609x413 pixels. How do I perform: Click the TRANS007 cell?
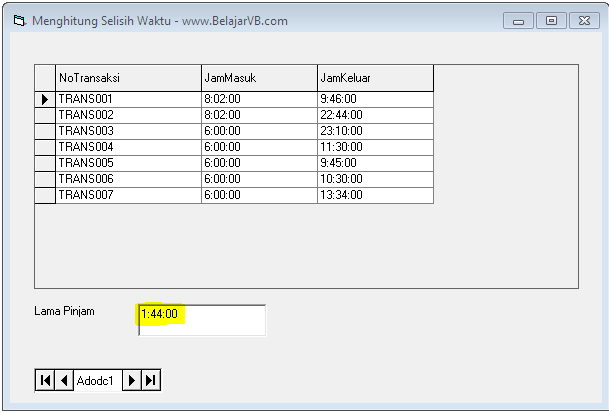coord(129,195)
